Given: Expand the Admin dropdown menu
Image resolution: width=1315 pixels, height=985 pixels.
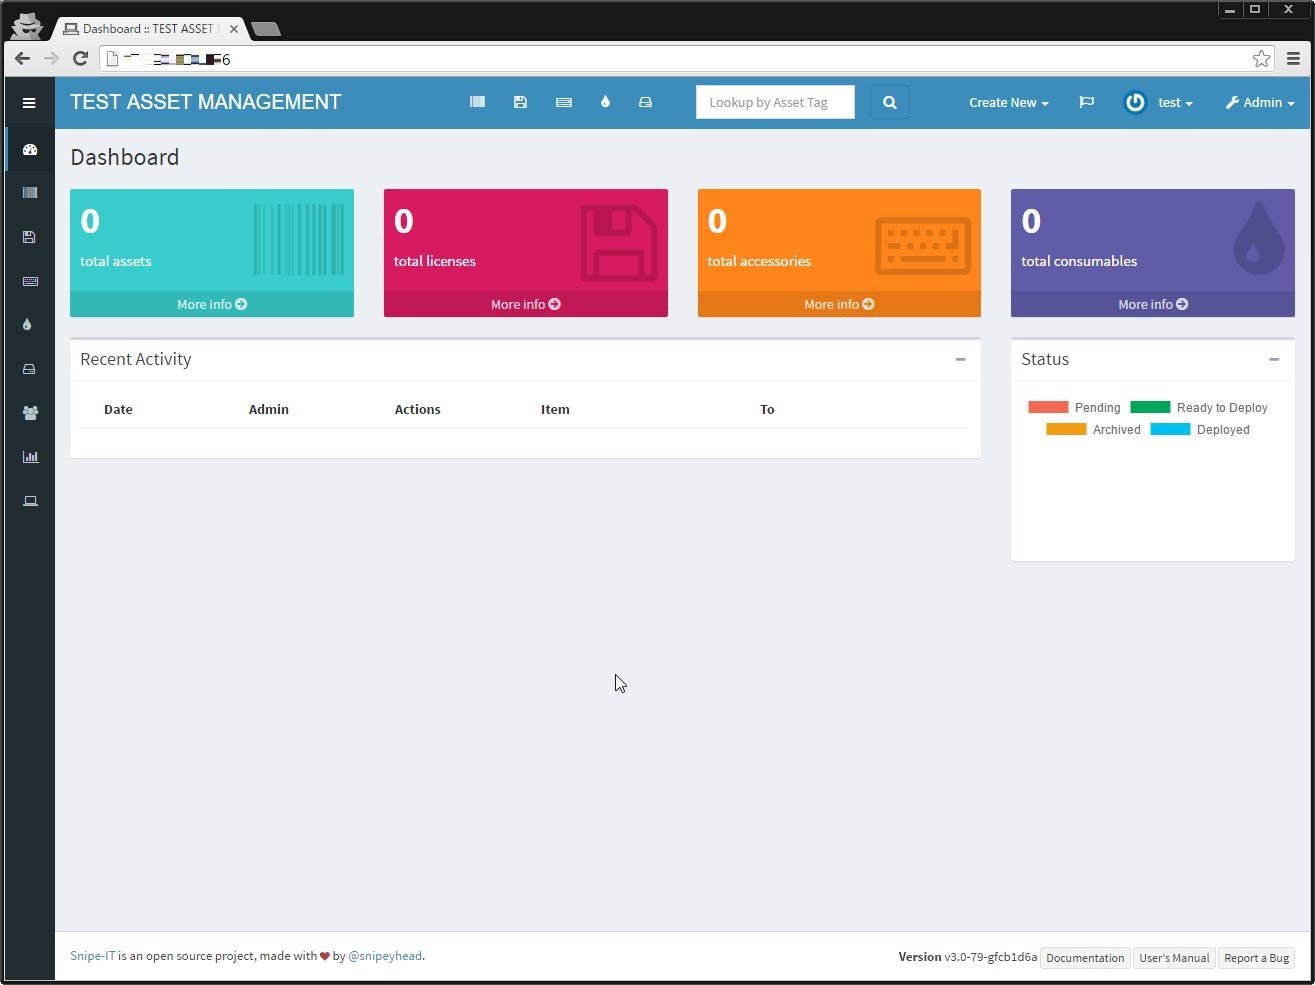Looking at the screenshot, I should pyautogui.click(x=1259, y=102).
